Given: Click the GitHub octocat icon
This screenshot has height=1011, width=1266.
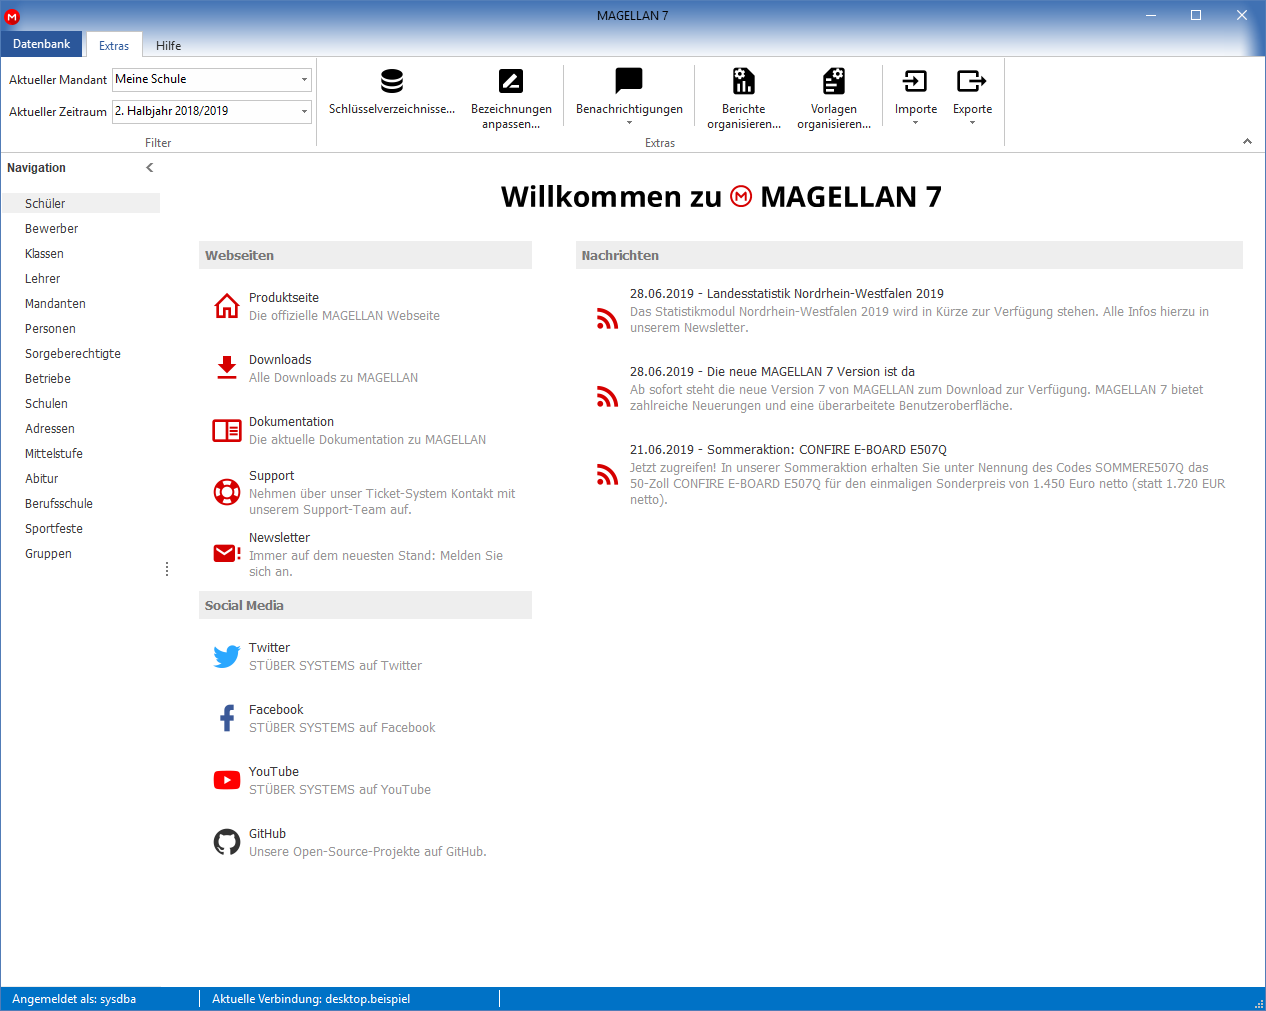Looking at the screenshot, I should pos(227,842).
